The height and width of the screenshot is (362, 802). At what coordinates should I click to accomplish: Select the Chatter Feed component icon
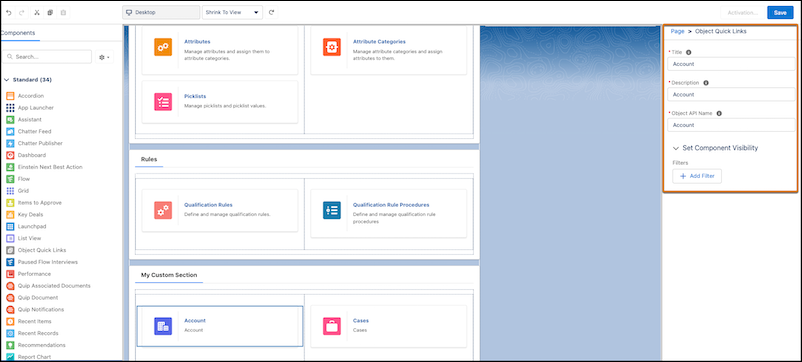coord(10,131)
